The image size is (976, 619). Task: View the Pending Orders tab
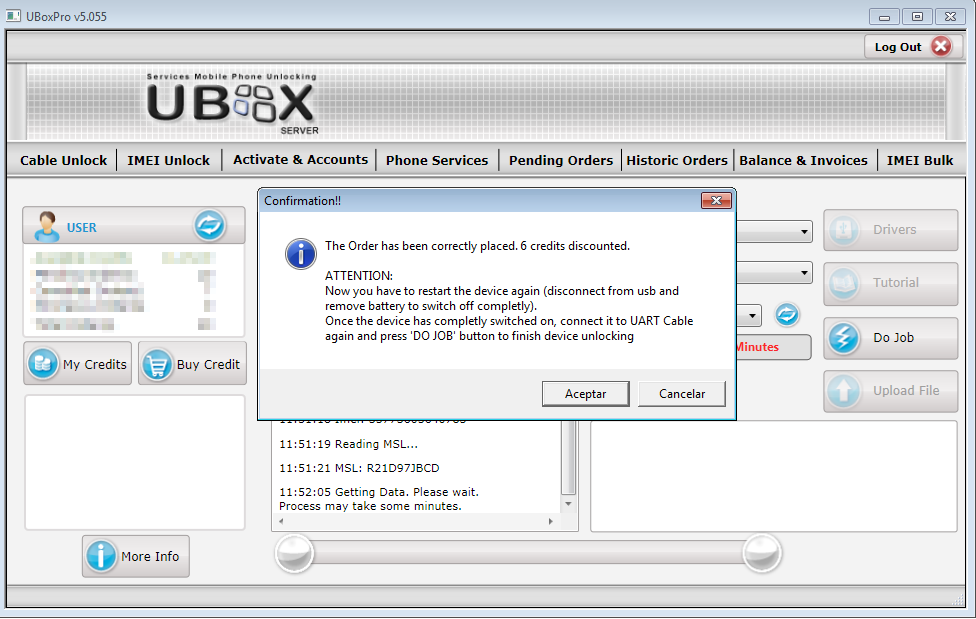[561, 160]
